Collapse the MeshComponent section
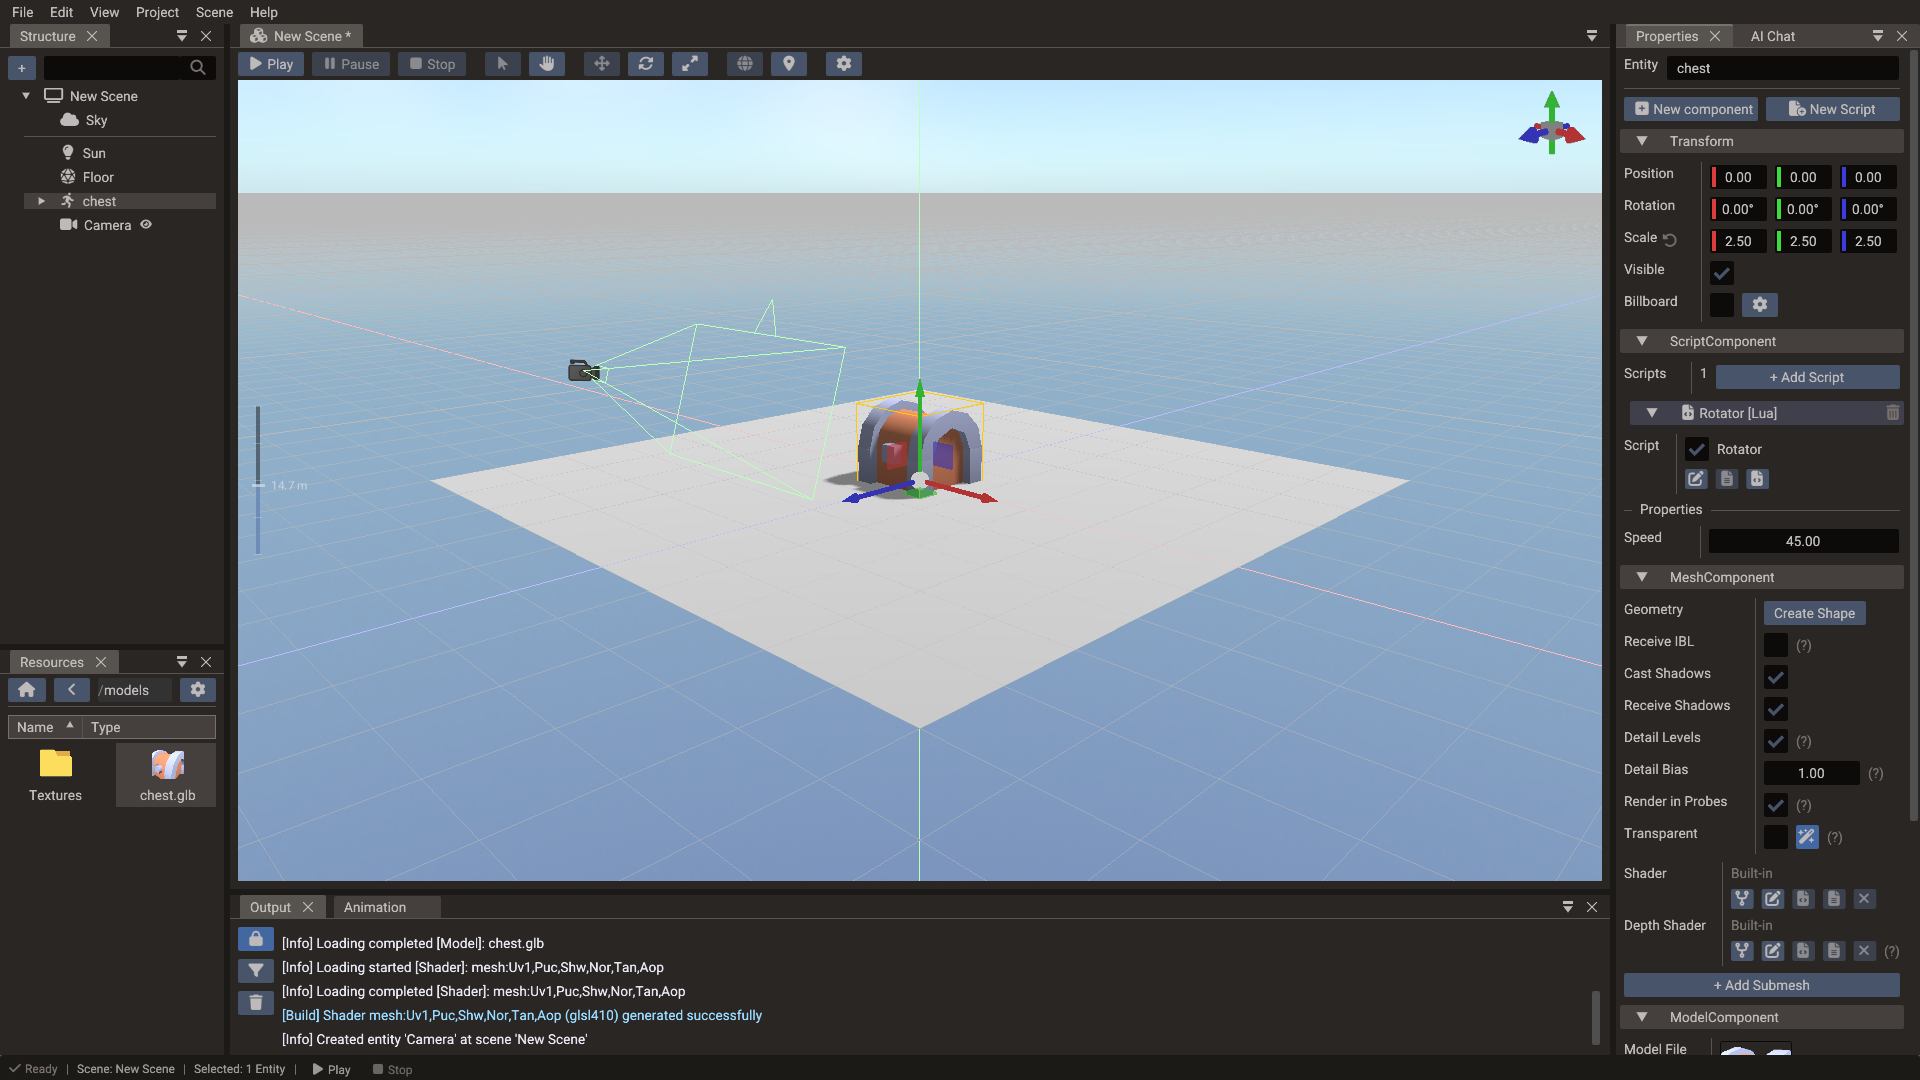This screenshot has width=1920, height=1080. (x=1642, y=577)
